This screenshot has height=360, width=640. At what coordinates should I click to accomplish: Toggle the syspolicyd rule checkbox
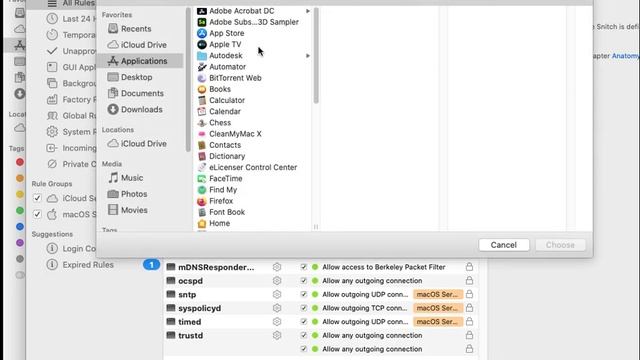303,308
